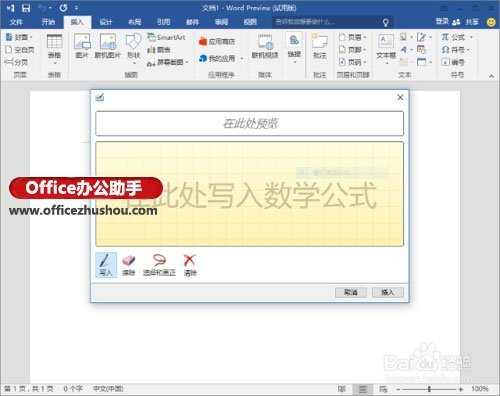
Task: Switch to the 布局 Layout tab
Action: click(135, 22)
